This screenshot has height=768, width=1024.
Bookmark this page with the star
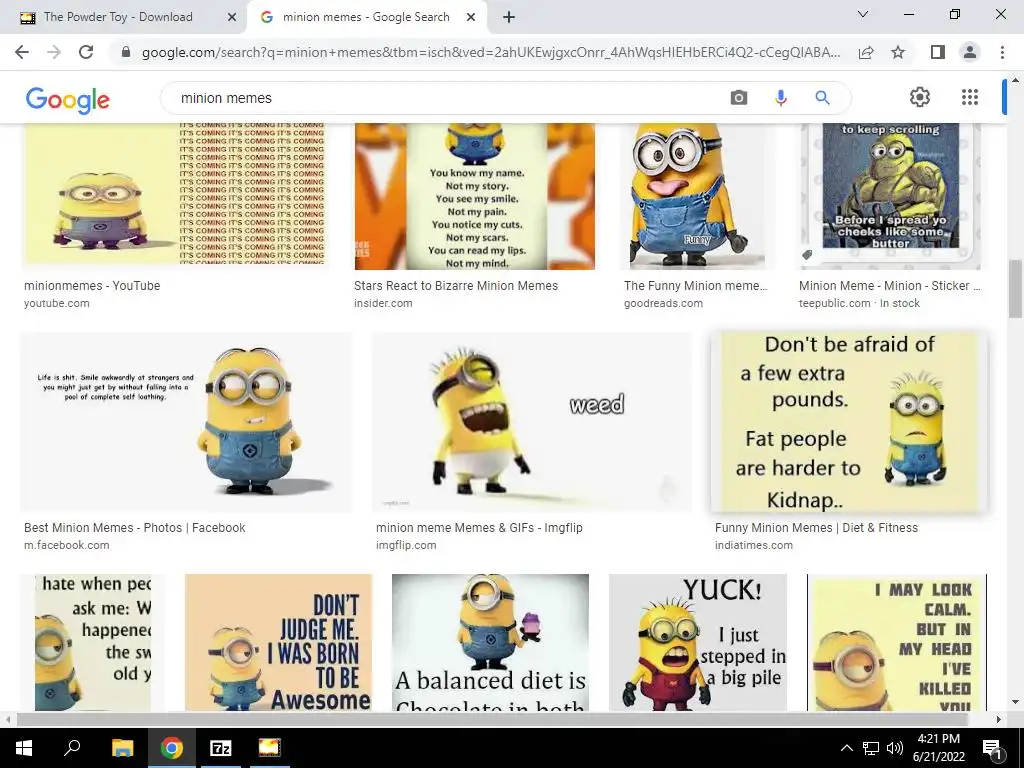(x=898, y=52)
